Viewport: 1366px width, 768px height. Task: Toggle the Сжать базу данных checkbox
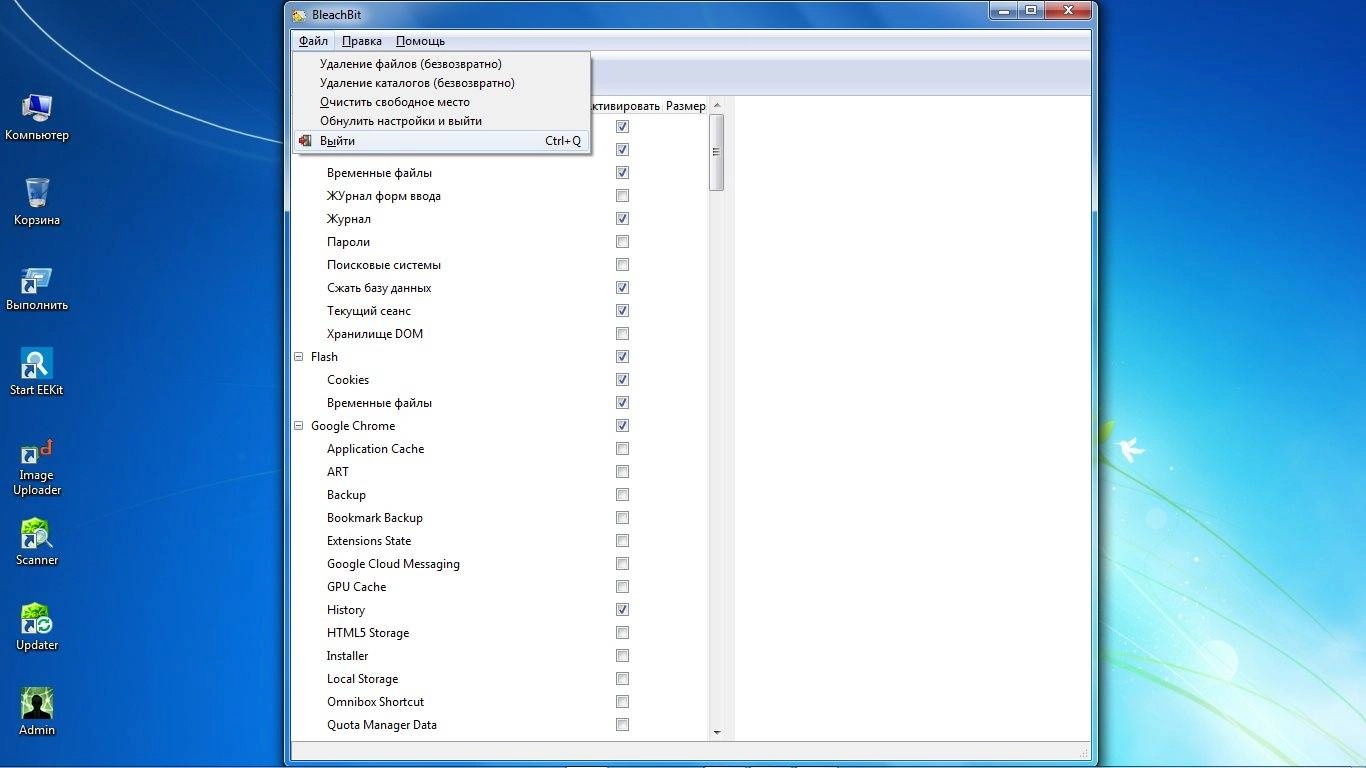point(622,288)
